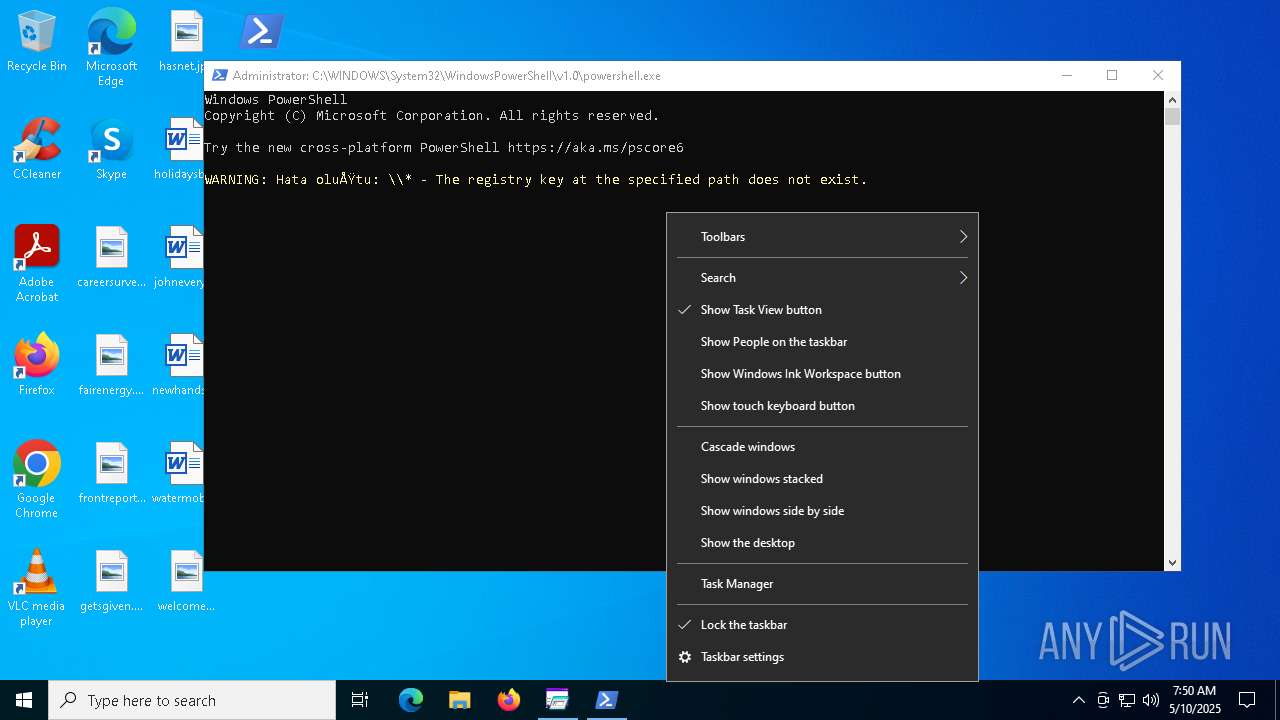The image size is (1280, 720).
Task: Select the hasnet image file on desktop
Action: coord(184,42)
